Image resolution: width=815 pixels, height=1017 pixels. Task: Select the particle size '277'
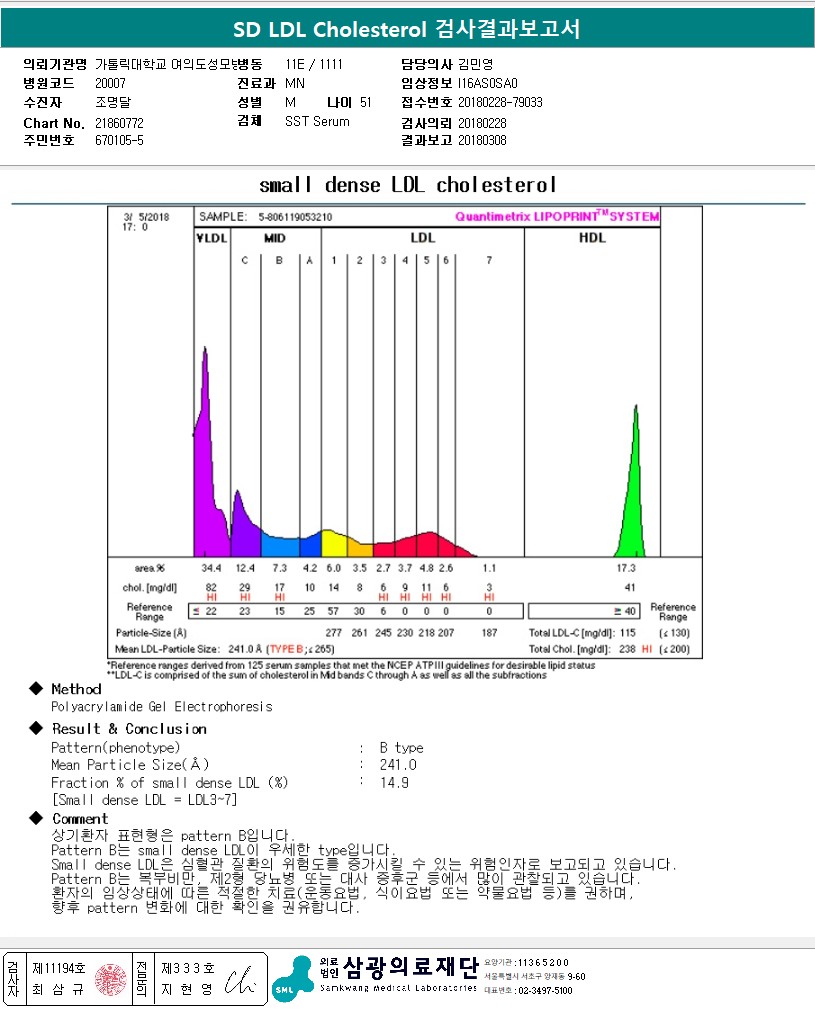[333, 633]
